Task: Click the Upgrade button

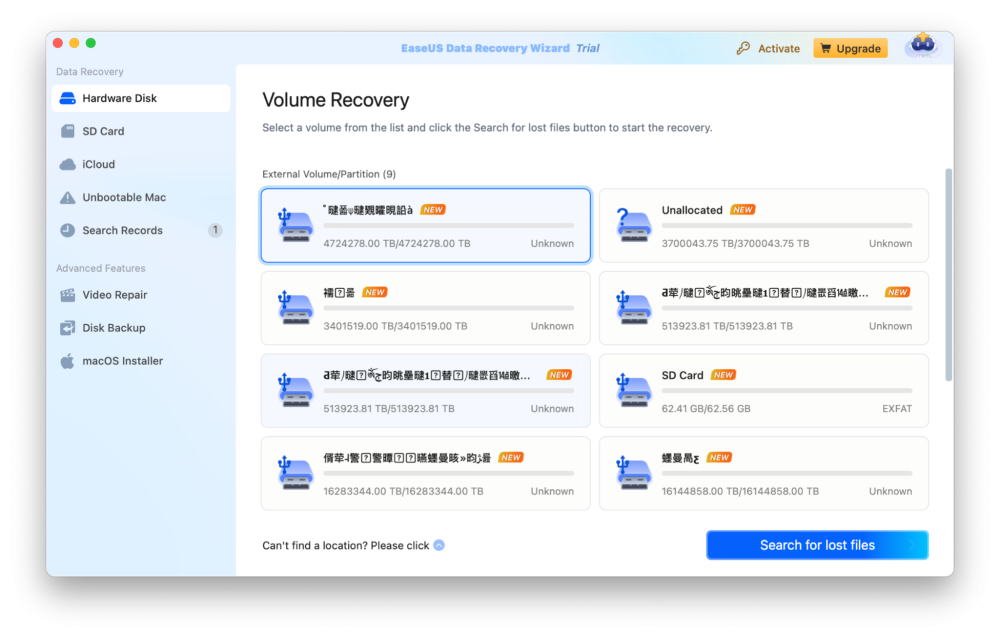Action: tap(850, 48)
